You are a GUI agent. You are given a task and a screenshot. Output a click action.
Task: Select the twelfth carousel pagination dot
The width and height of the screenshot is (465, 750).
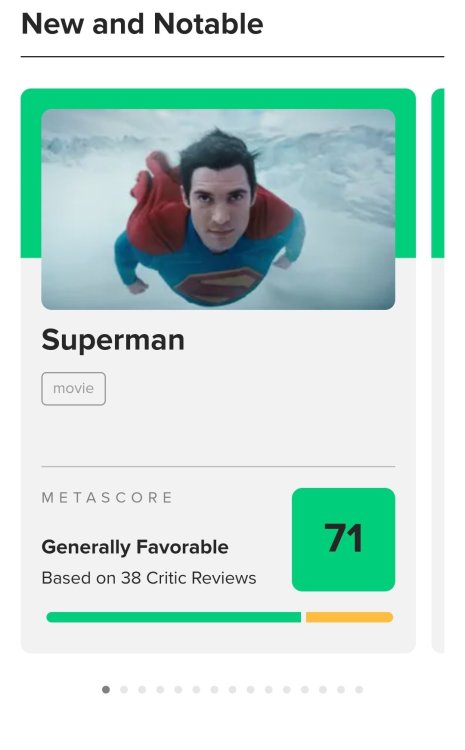tap(305, 689)
